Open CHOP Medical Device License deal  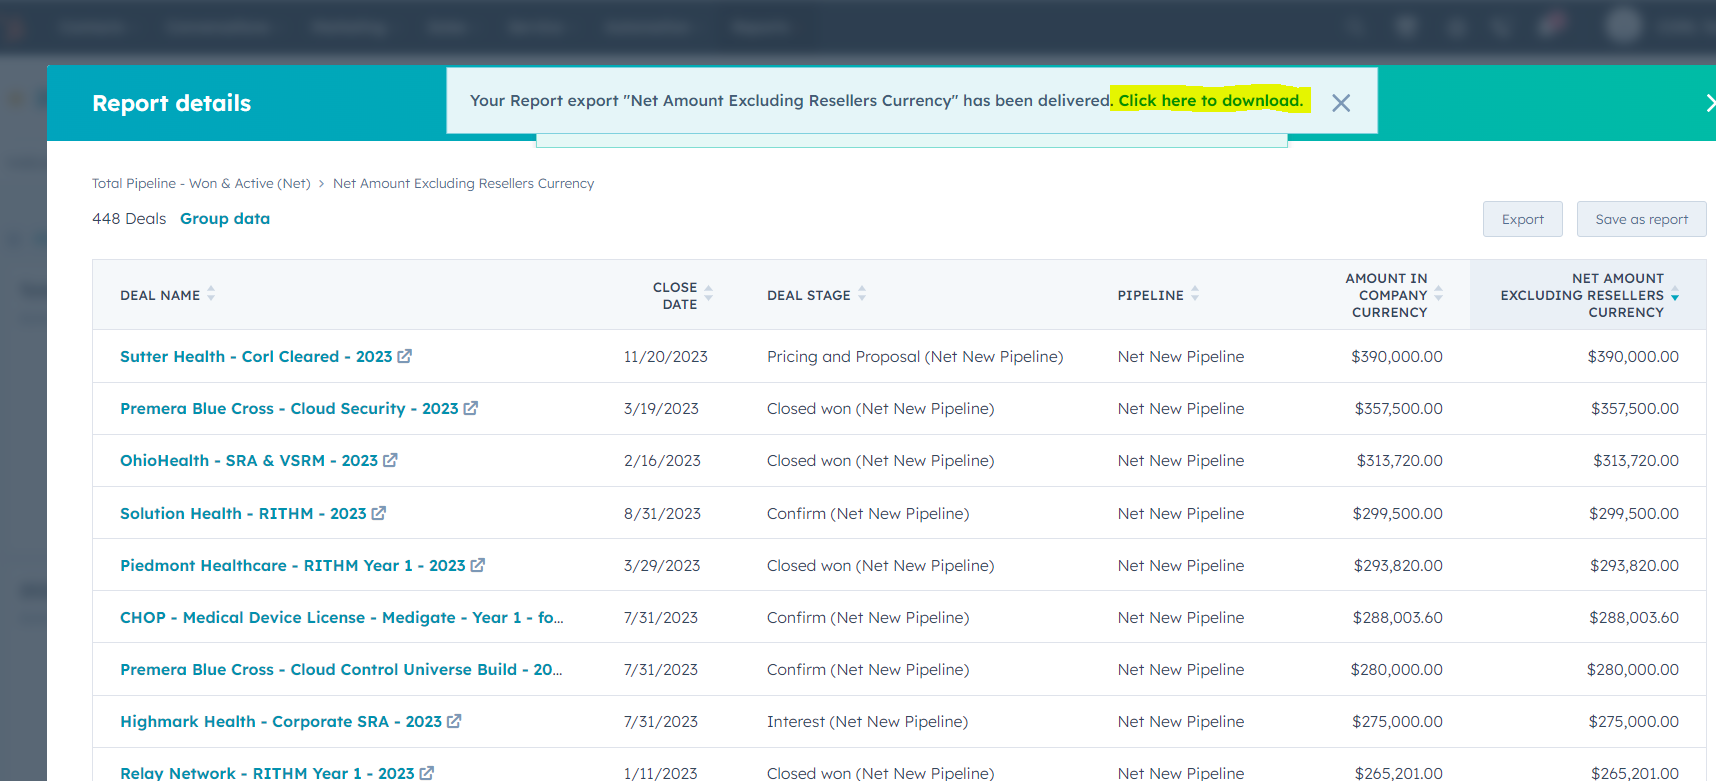tap(341, 617)
